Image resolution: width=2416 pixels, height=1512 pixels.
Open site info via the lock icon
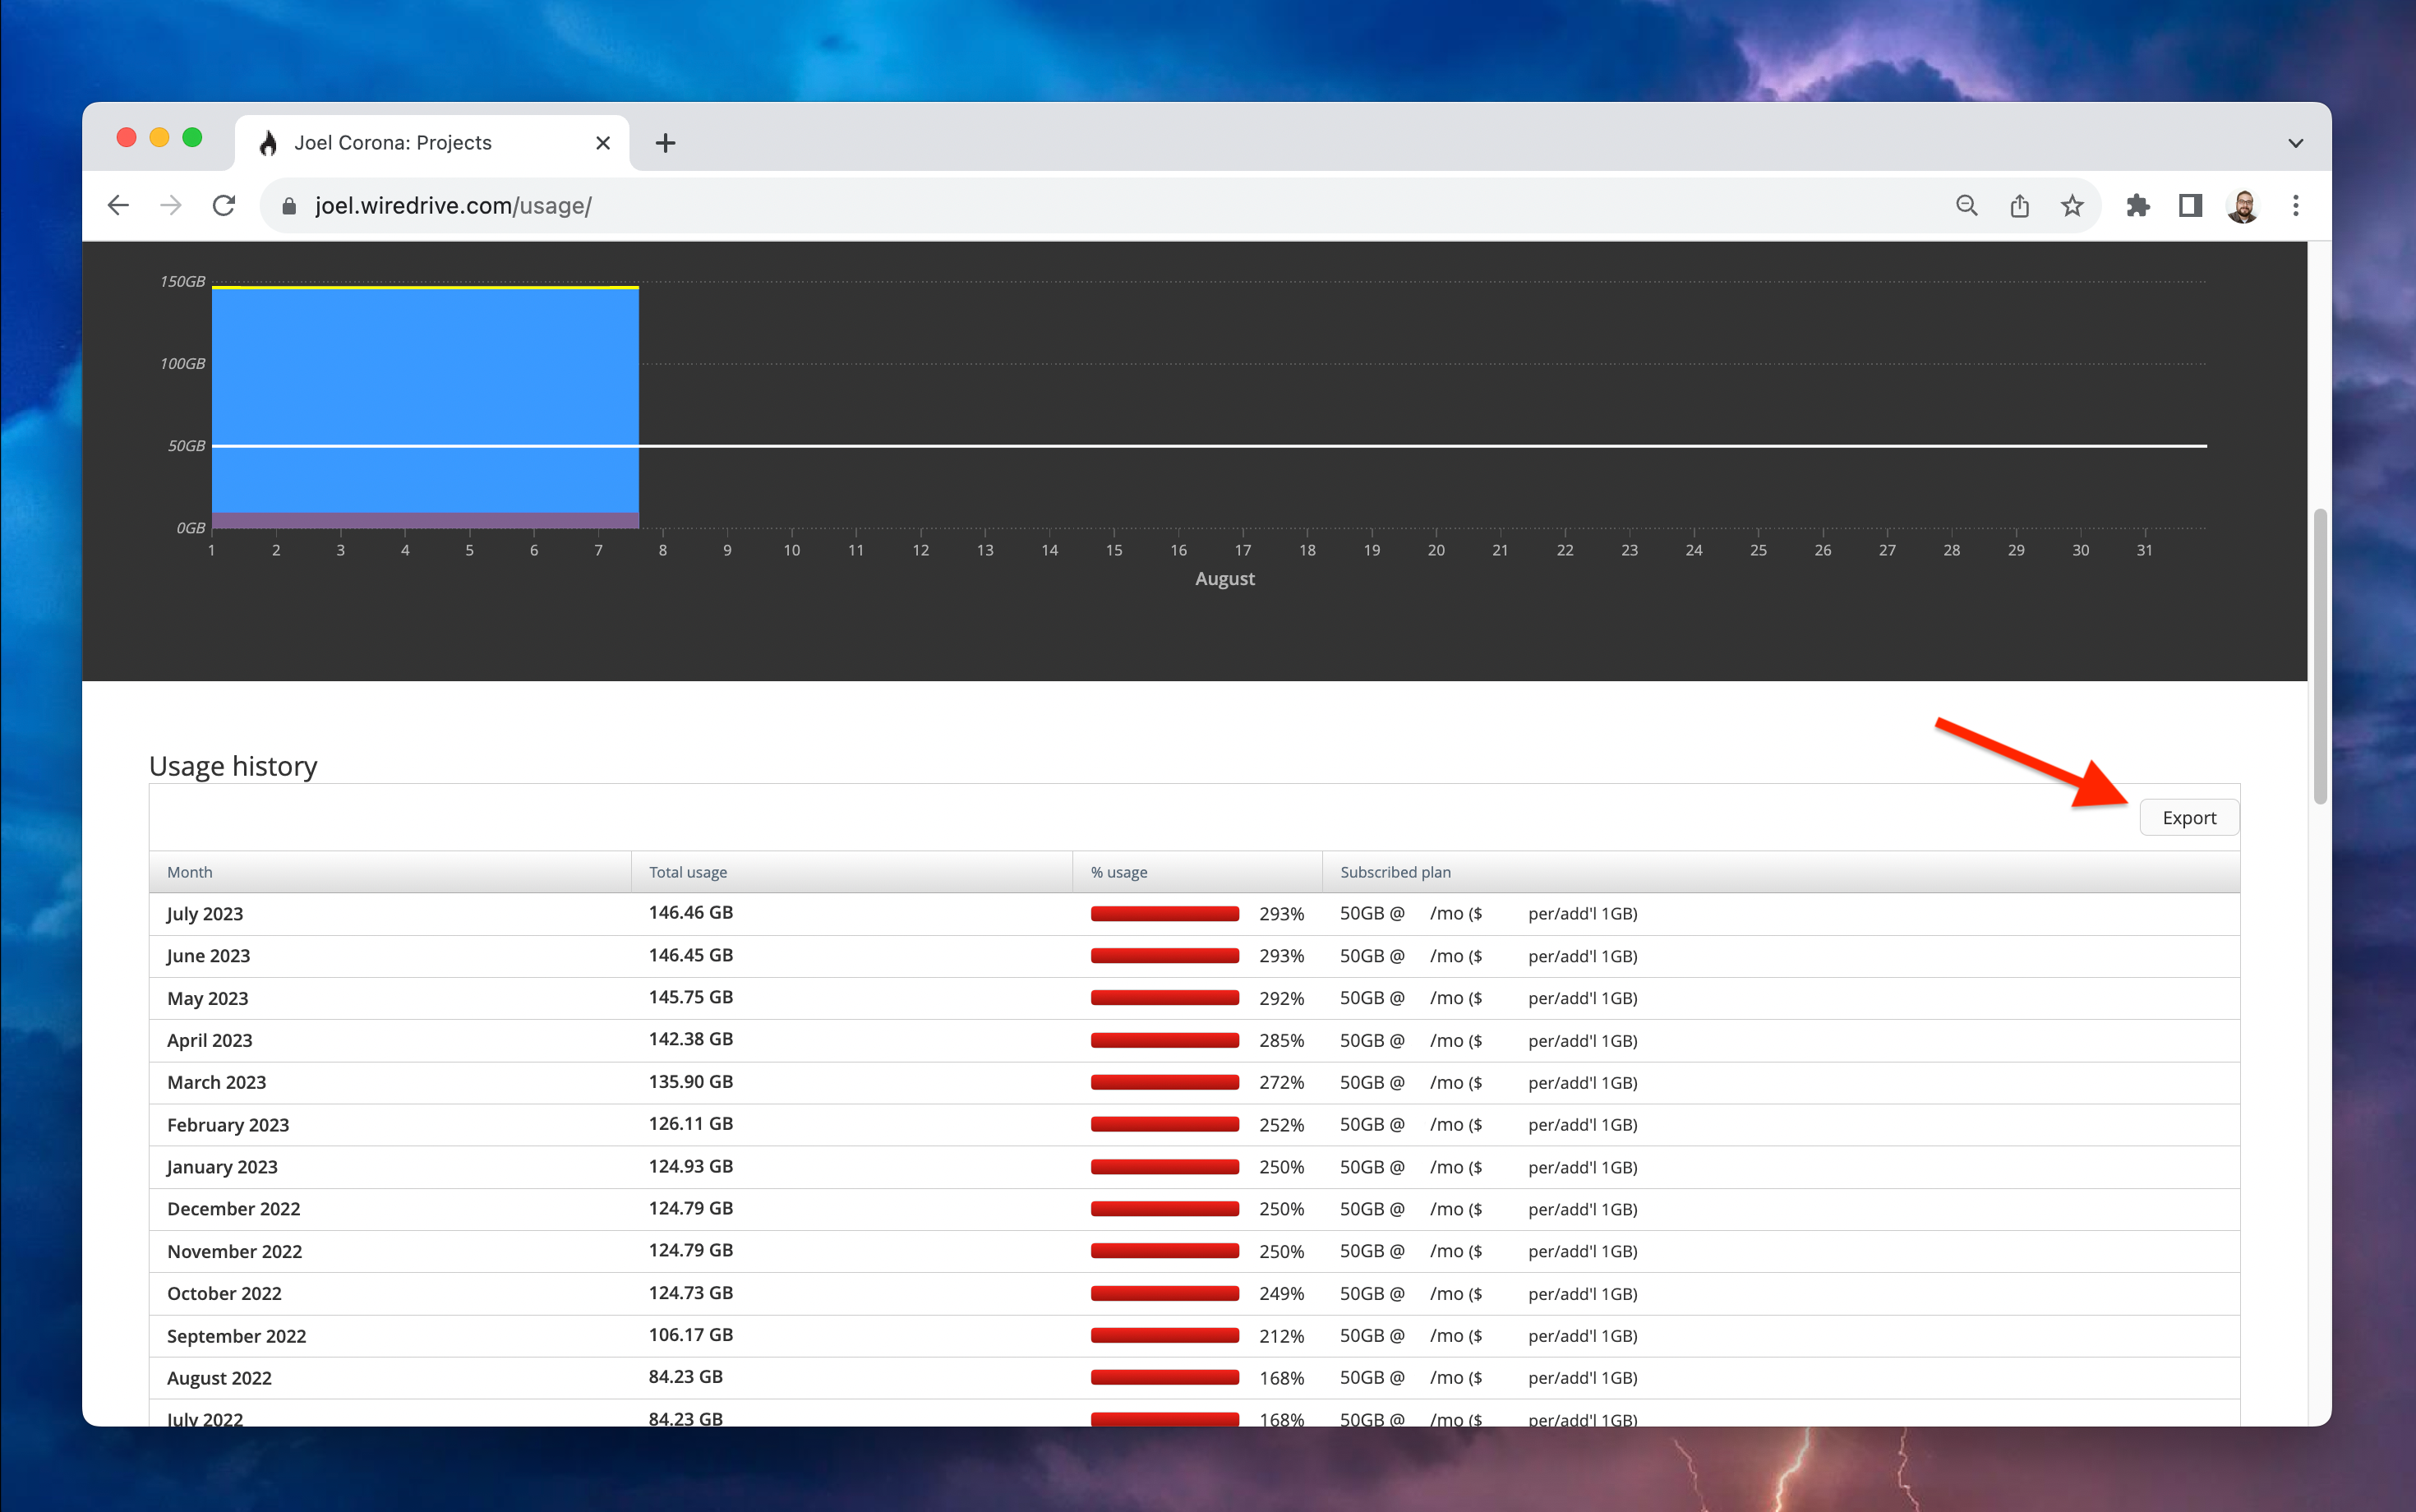pyautogui.click(x=289, y=206)
